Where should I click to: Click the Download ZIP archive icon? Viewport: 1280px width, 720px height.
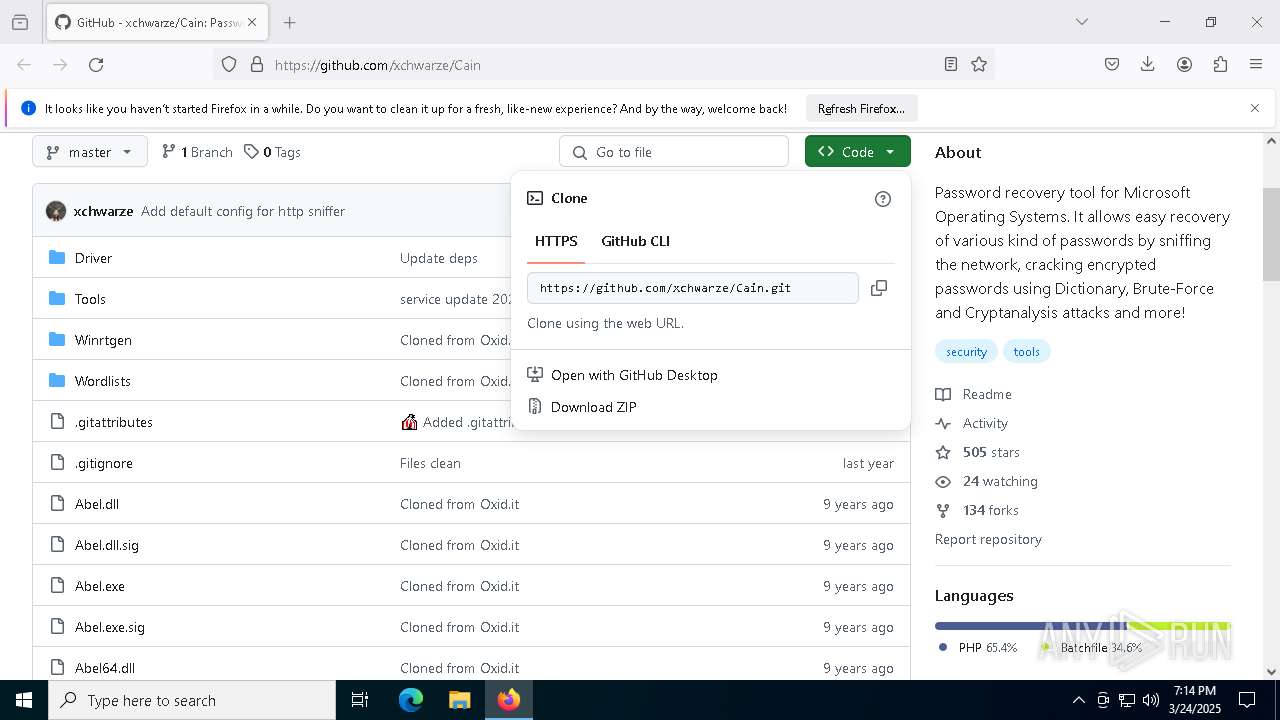pos(535,407)
